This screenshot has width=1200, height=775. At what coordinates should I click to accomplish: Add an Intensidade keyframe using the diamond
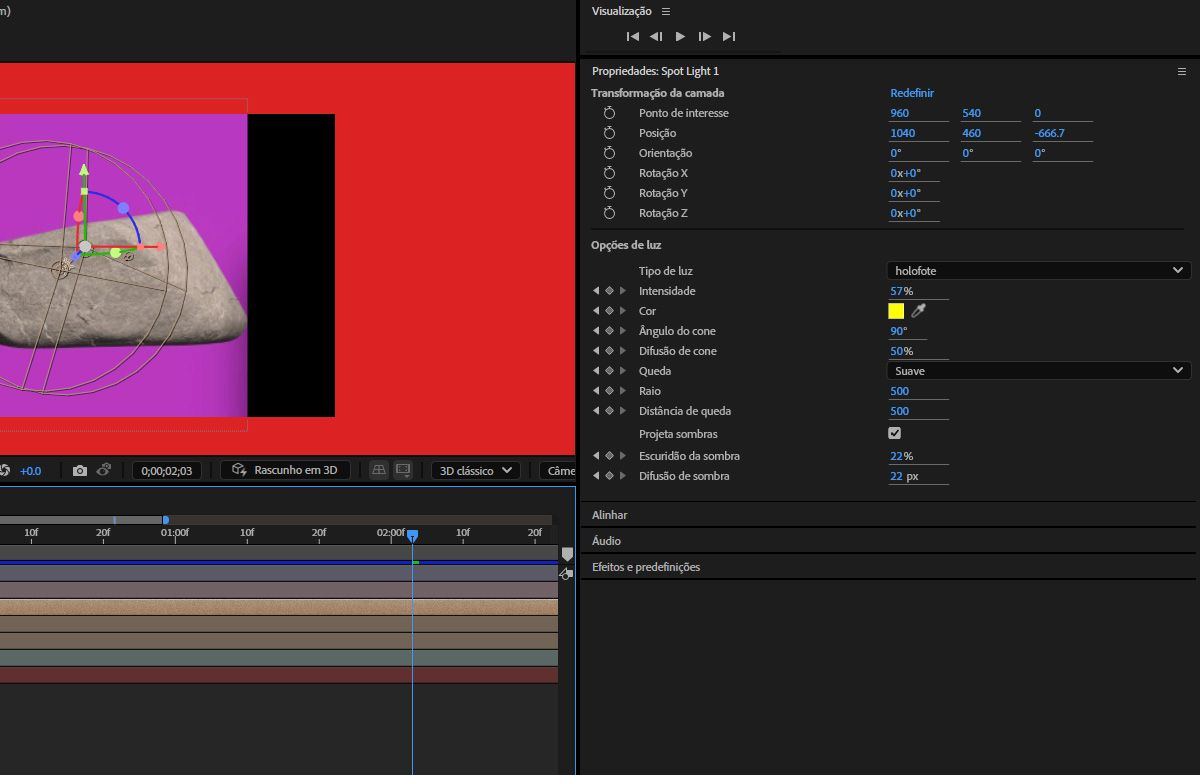(609, 291)
